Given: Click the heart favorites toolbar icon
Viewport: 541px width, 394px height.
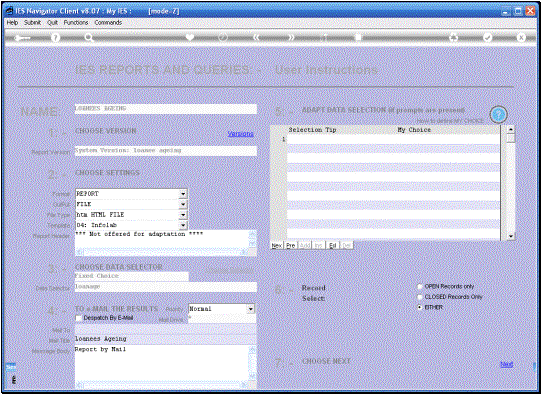Looking at the screenshot, I should (190, 37).
